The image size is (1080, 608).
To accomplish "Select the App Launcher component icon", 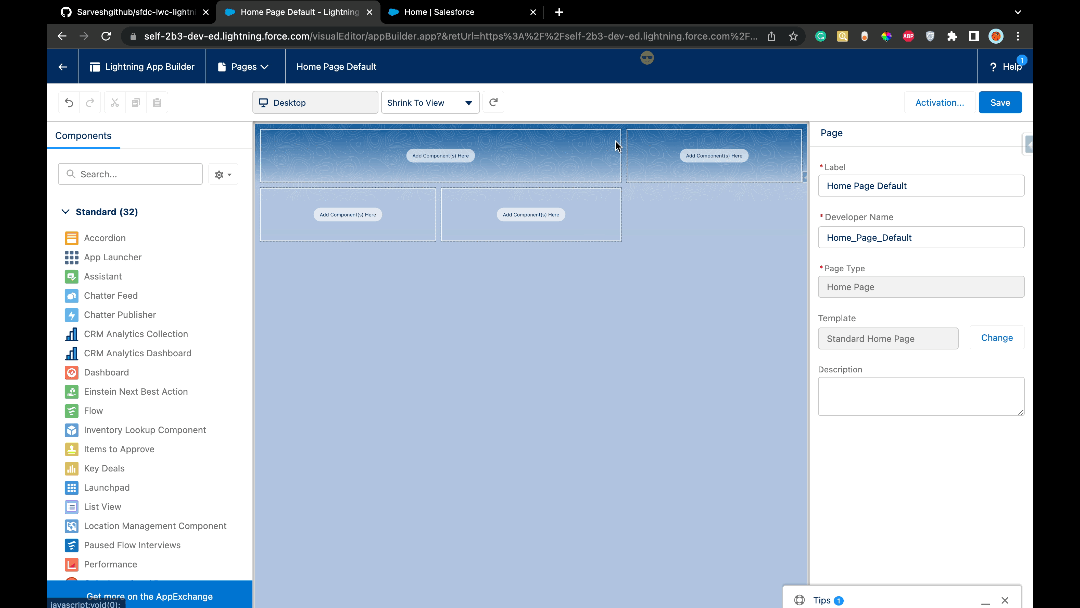I will 72,258.
